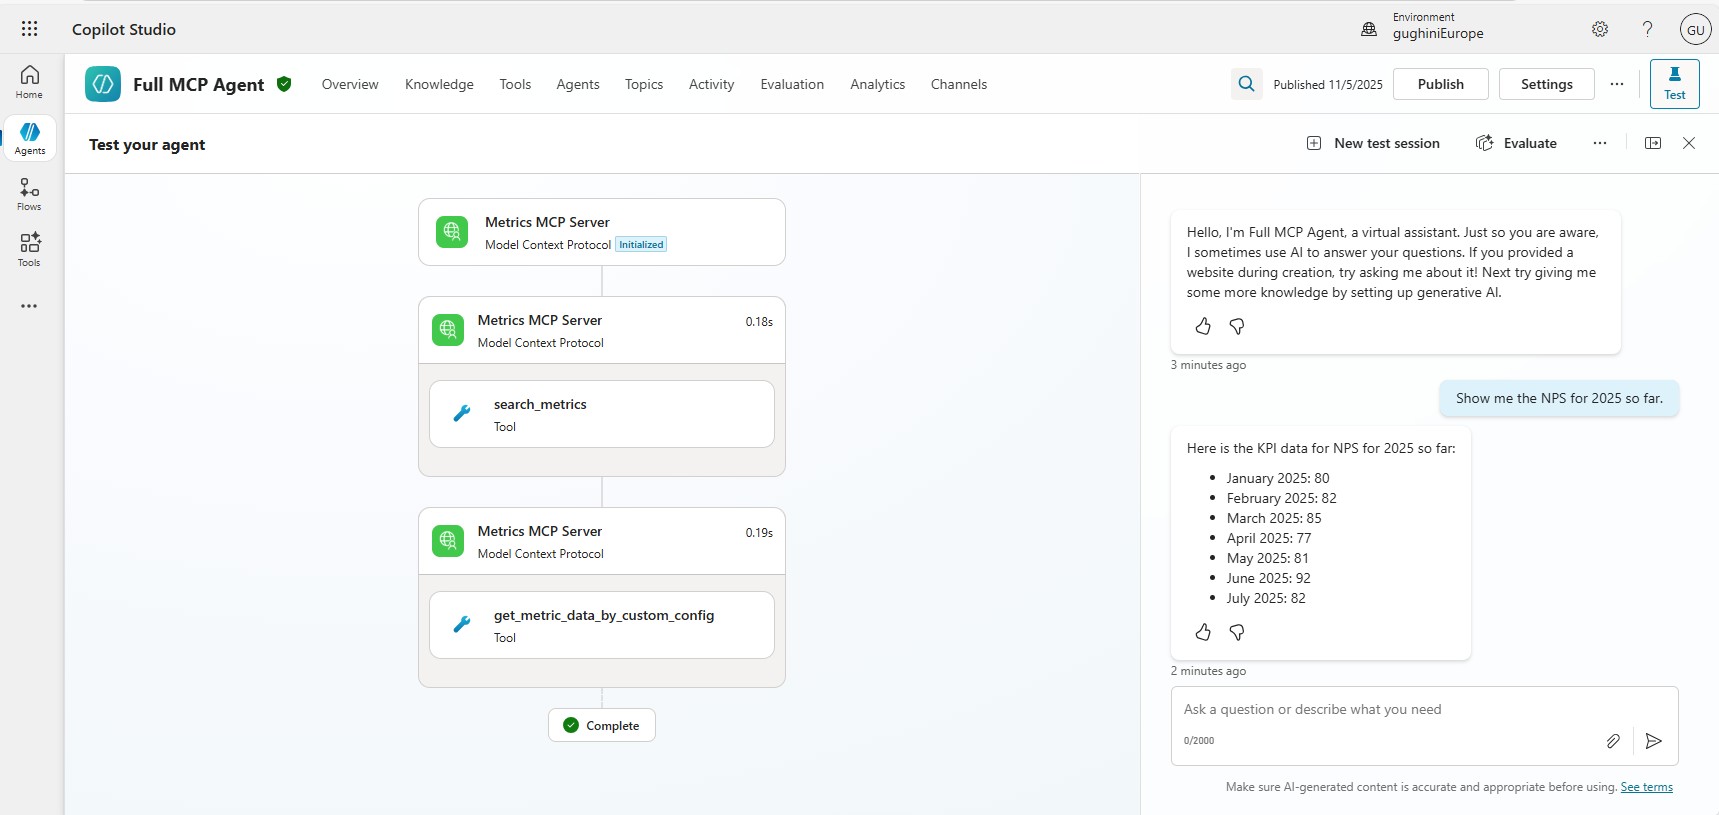1719x815 pixels.
Task: Thumbs up the NPS data response
Action: [1203, 632]
